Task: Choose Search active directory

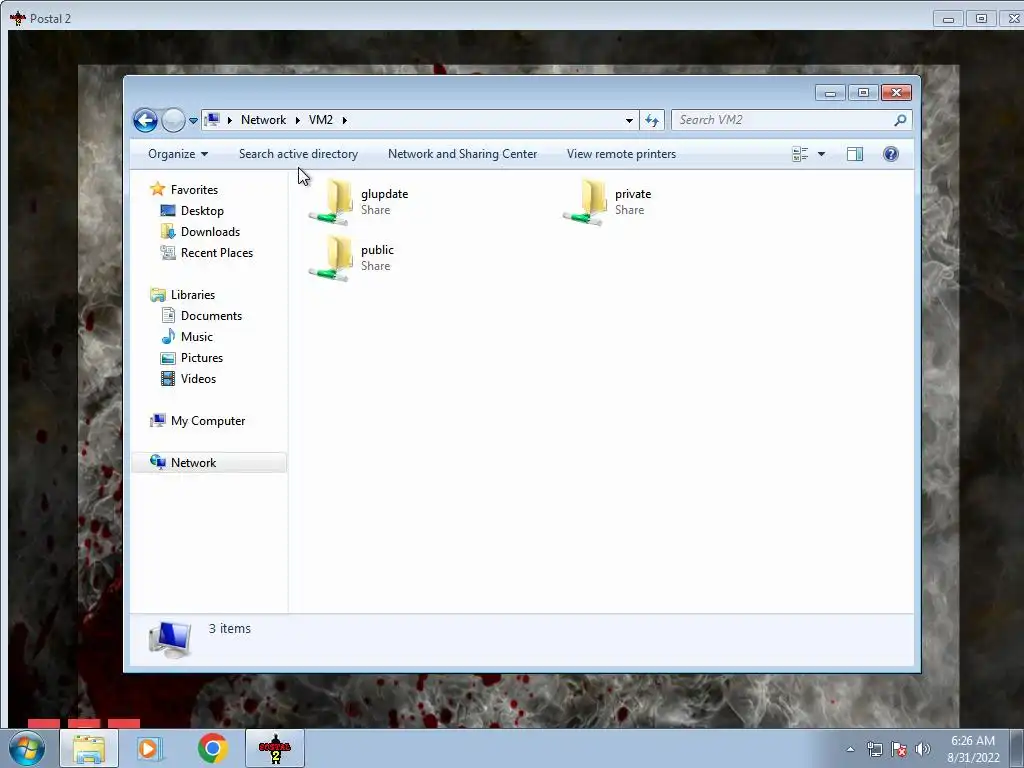Action: (x=298, y=154)
